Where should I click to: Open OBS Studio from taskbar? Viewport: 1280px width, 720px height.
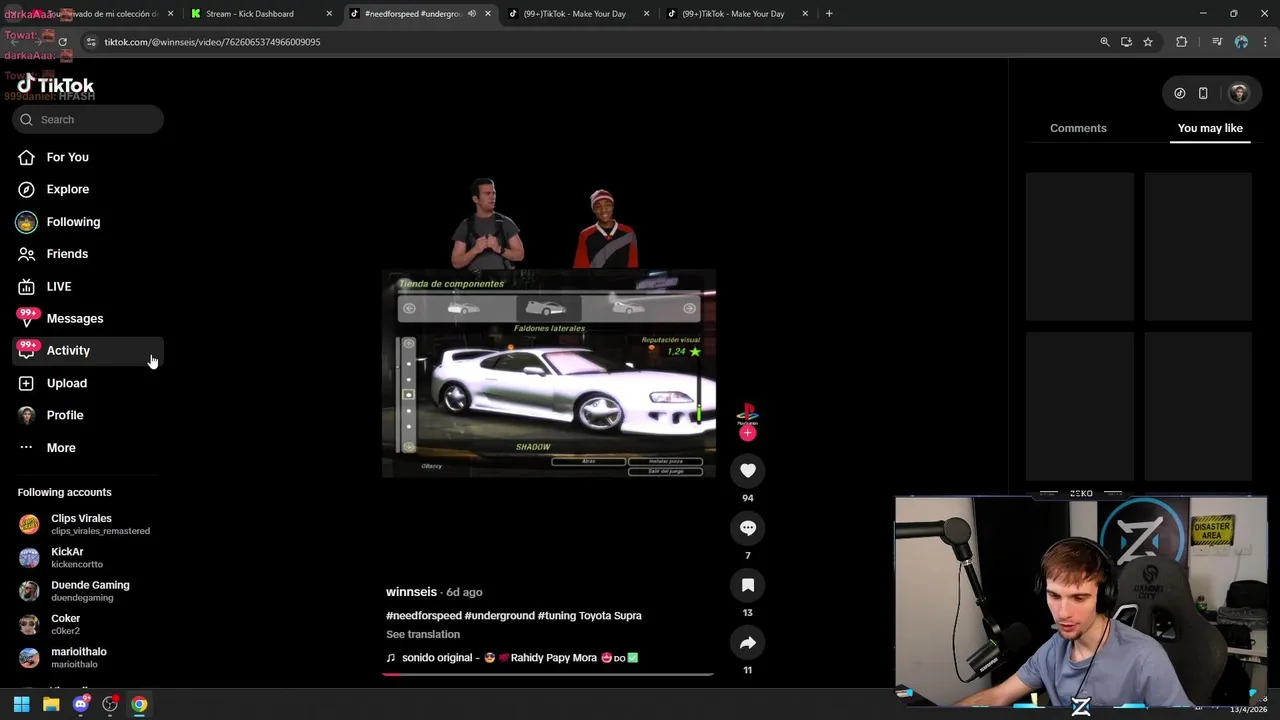click(110, 705)
